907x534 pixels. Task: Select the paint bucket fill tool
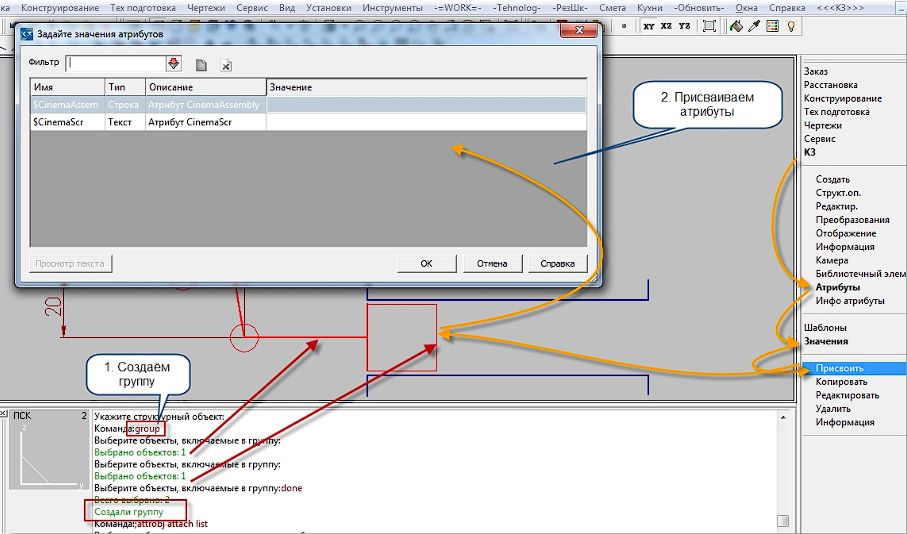pyautogui.click(x=736, y=26)
